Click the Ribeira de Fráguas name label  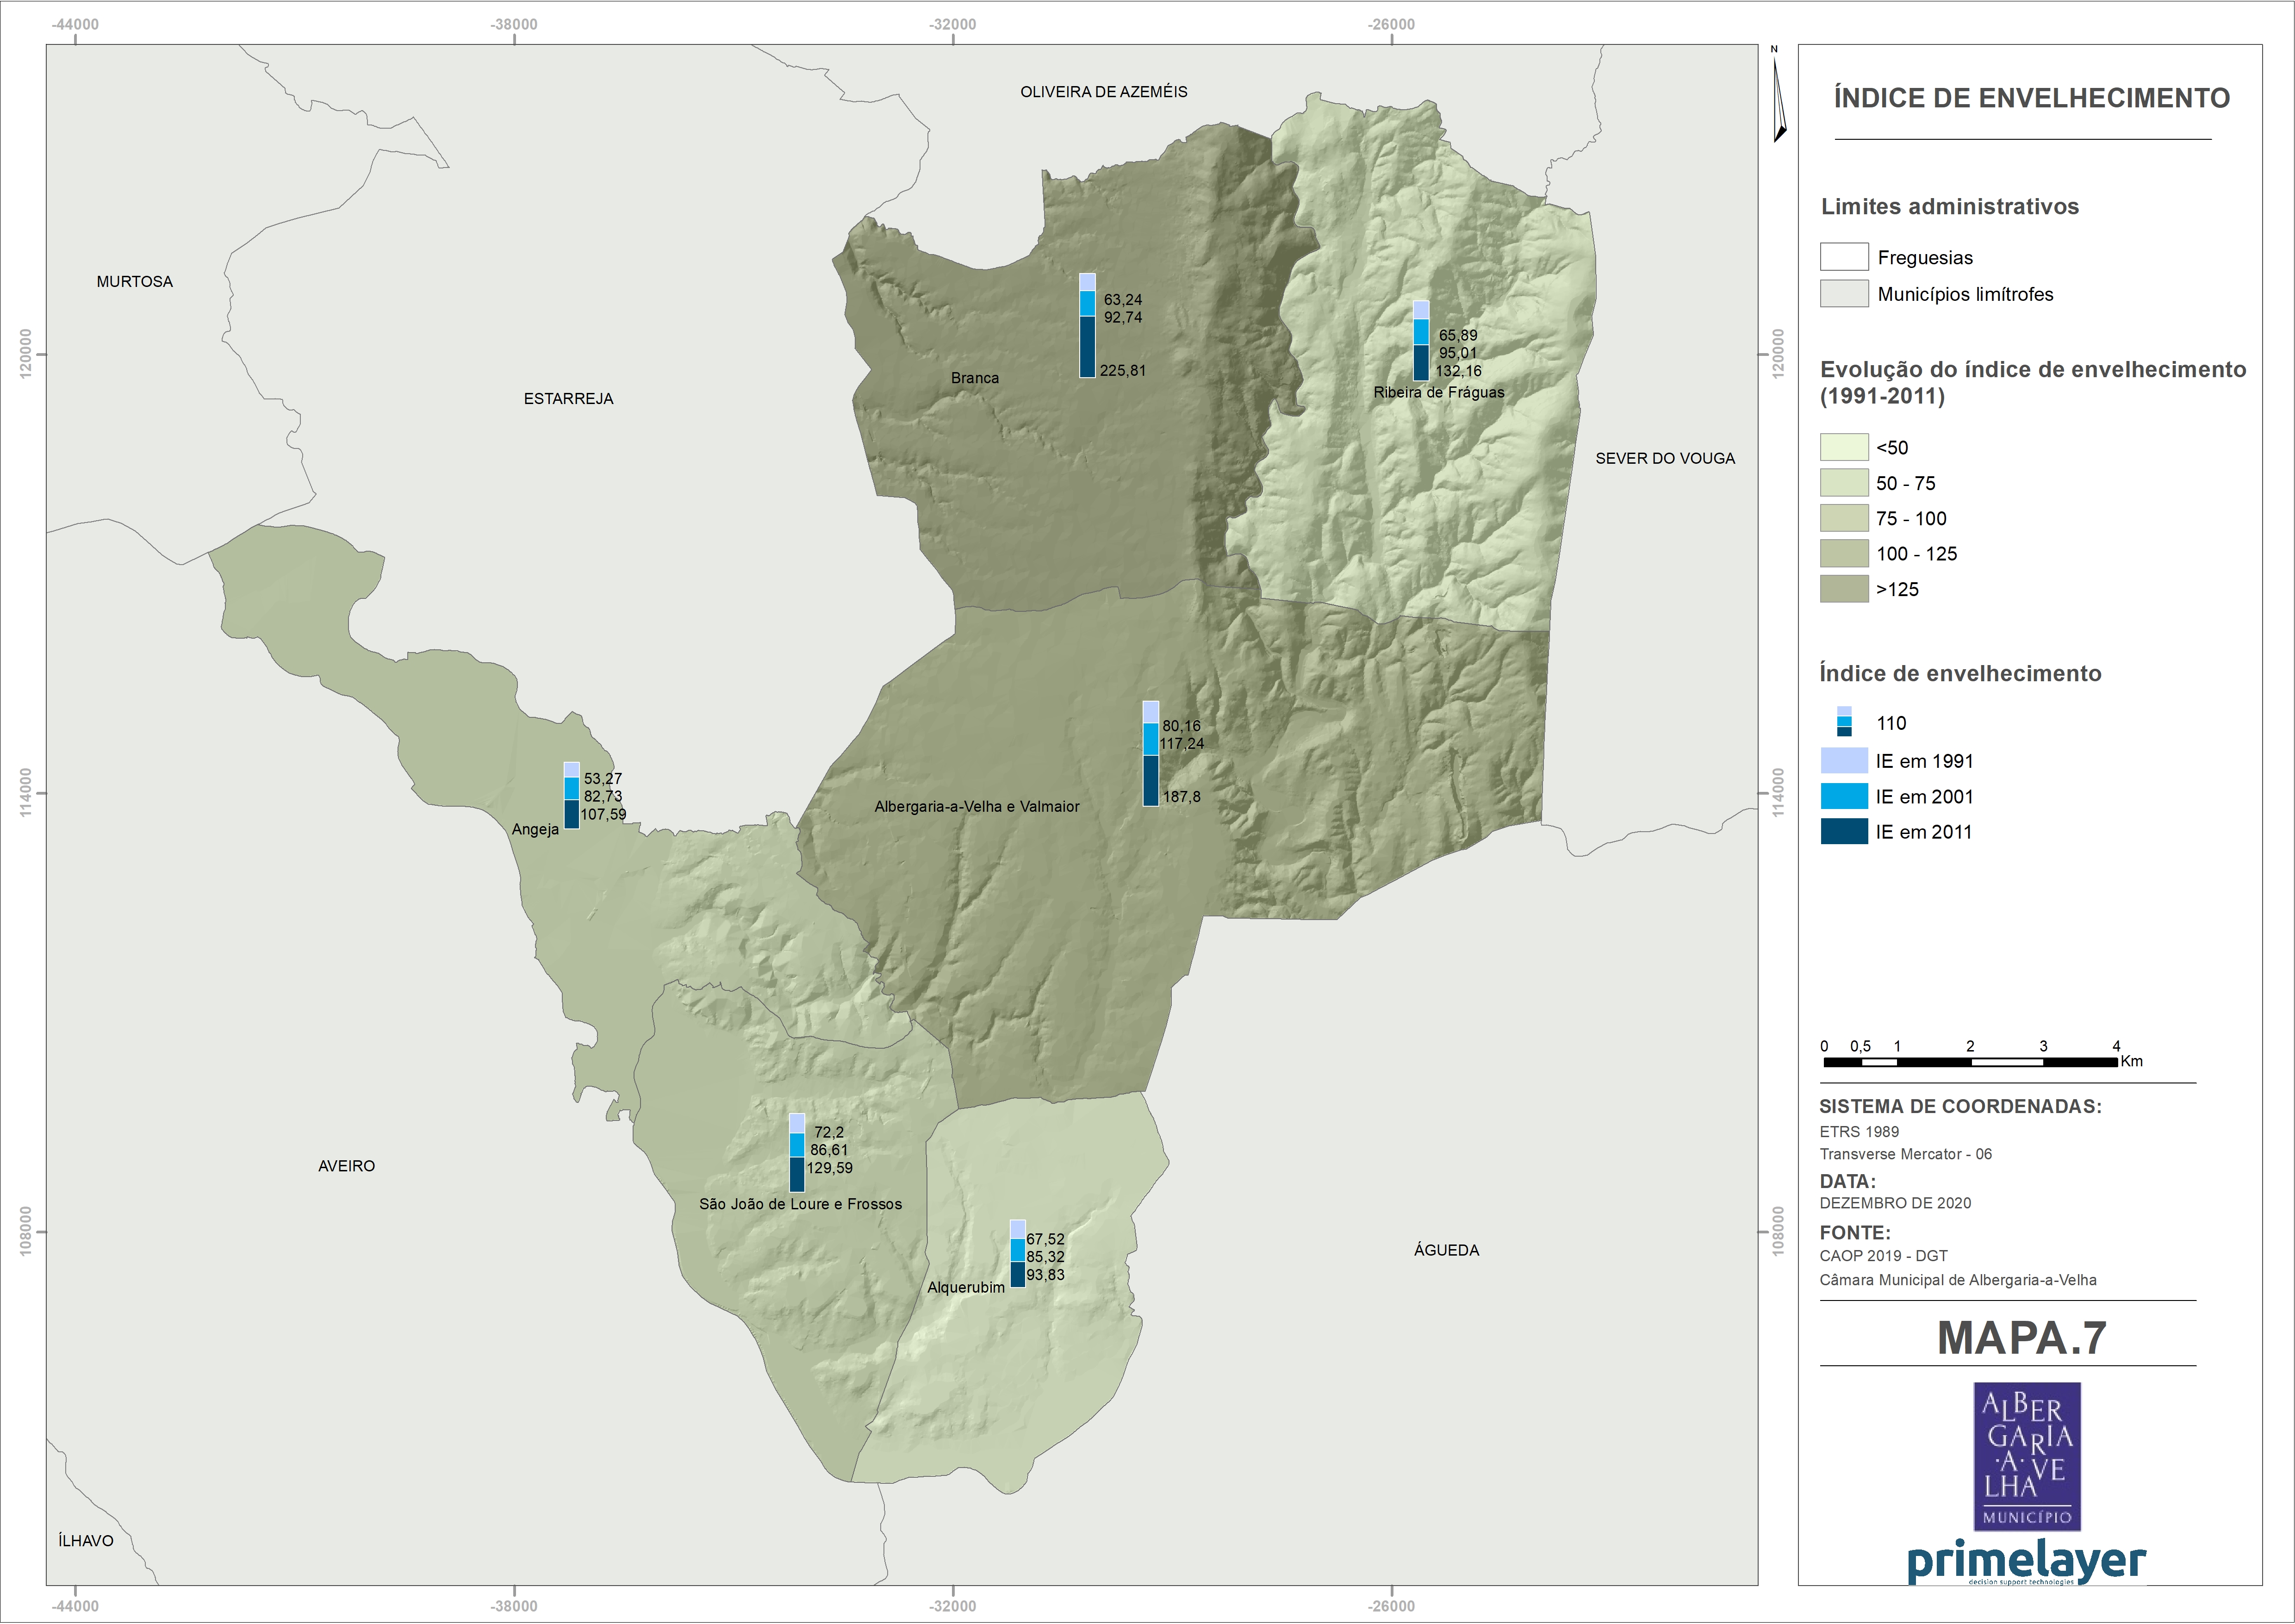coord(1439,393)
